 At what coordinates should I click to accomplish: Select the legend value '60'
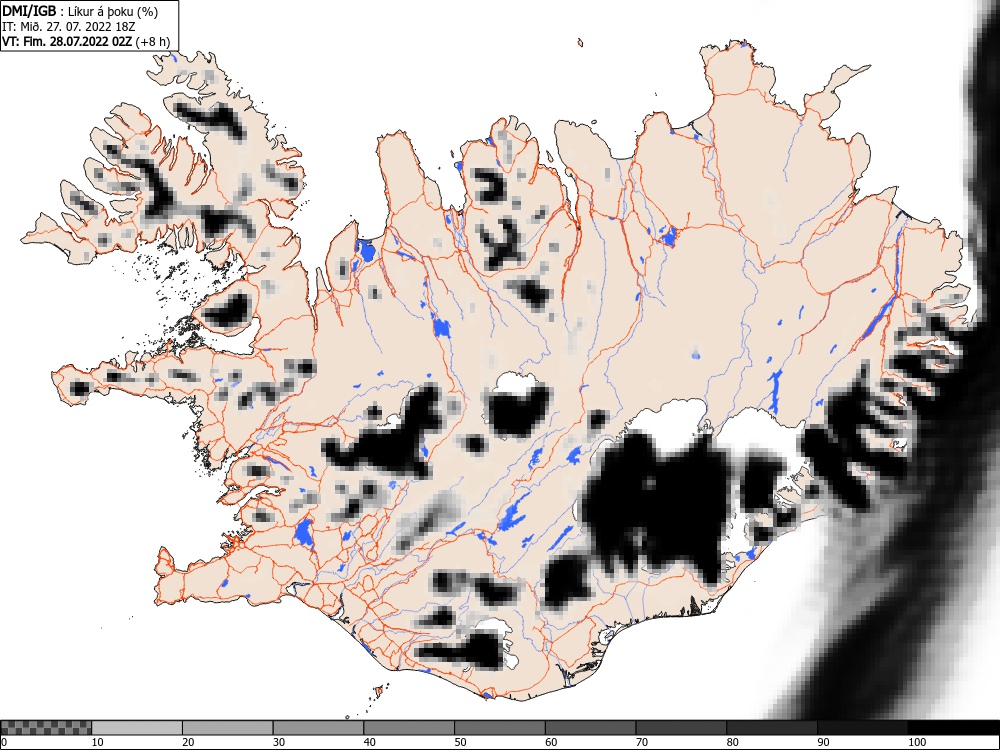[x=550, y=742]
